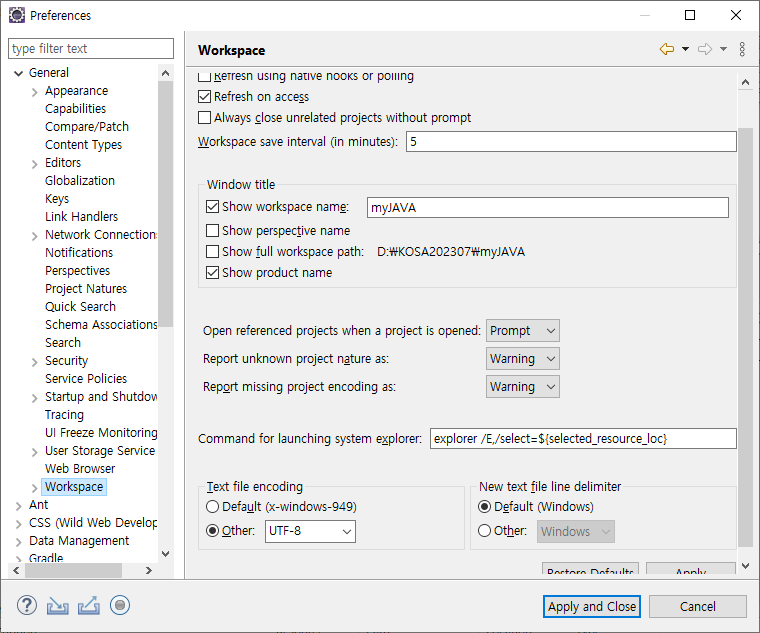The height and width of the screenshot is (633, 760).
Task: Collapse the General tree node
Action: (18, 73)
